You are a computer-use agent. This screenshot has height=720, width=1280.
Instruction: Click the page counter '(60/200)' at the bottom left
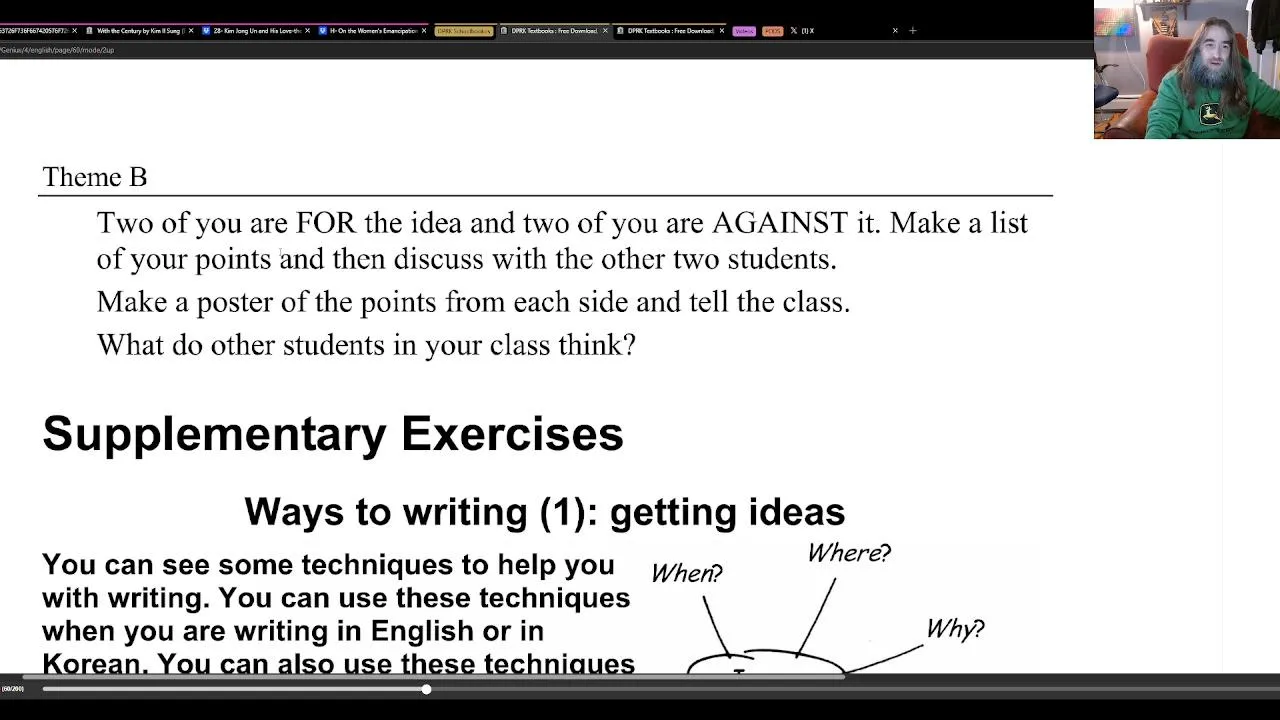pyautogui.click(x=12, y=689)
